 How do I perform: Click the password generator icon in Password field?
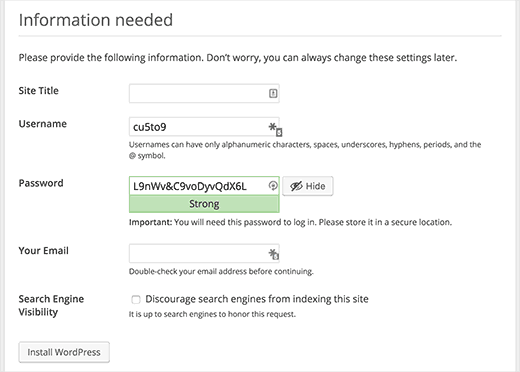pos(273,185)
